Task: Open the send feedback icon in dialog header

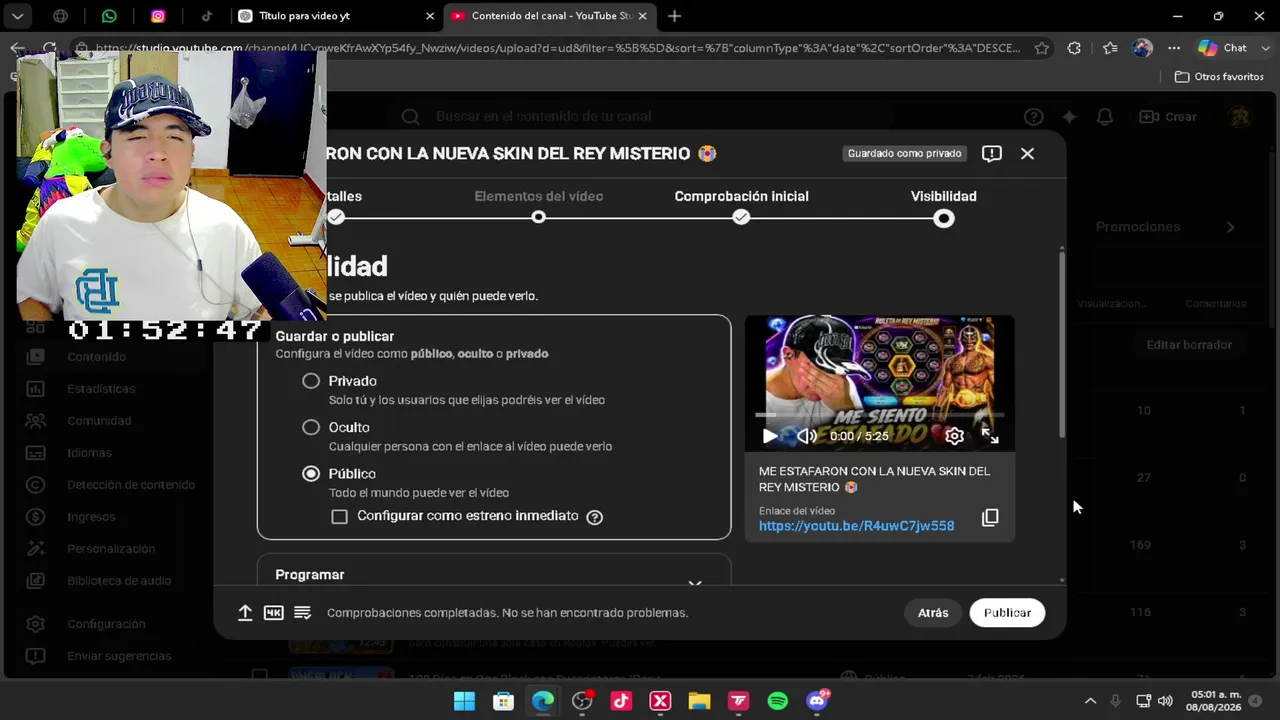Action: click(x=992, y=153)
